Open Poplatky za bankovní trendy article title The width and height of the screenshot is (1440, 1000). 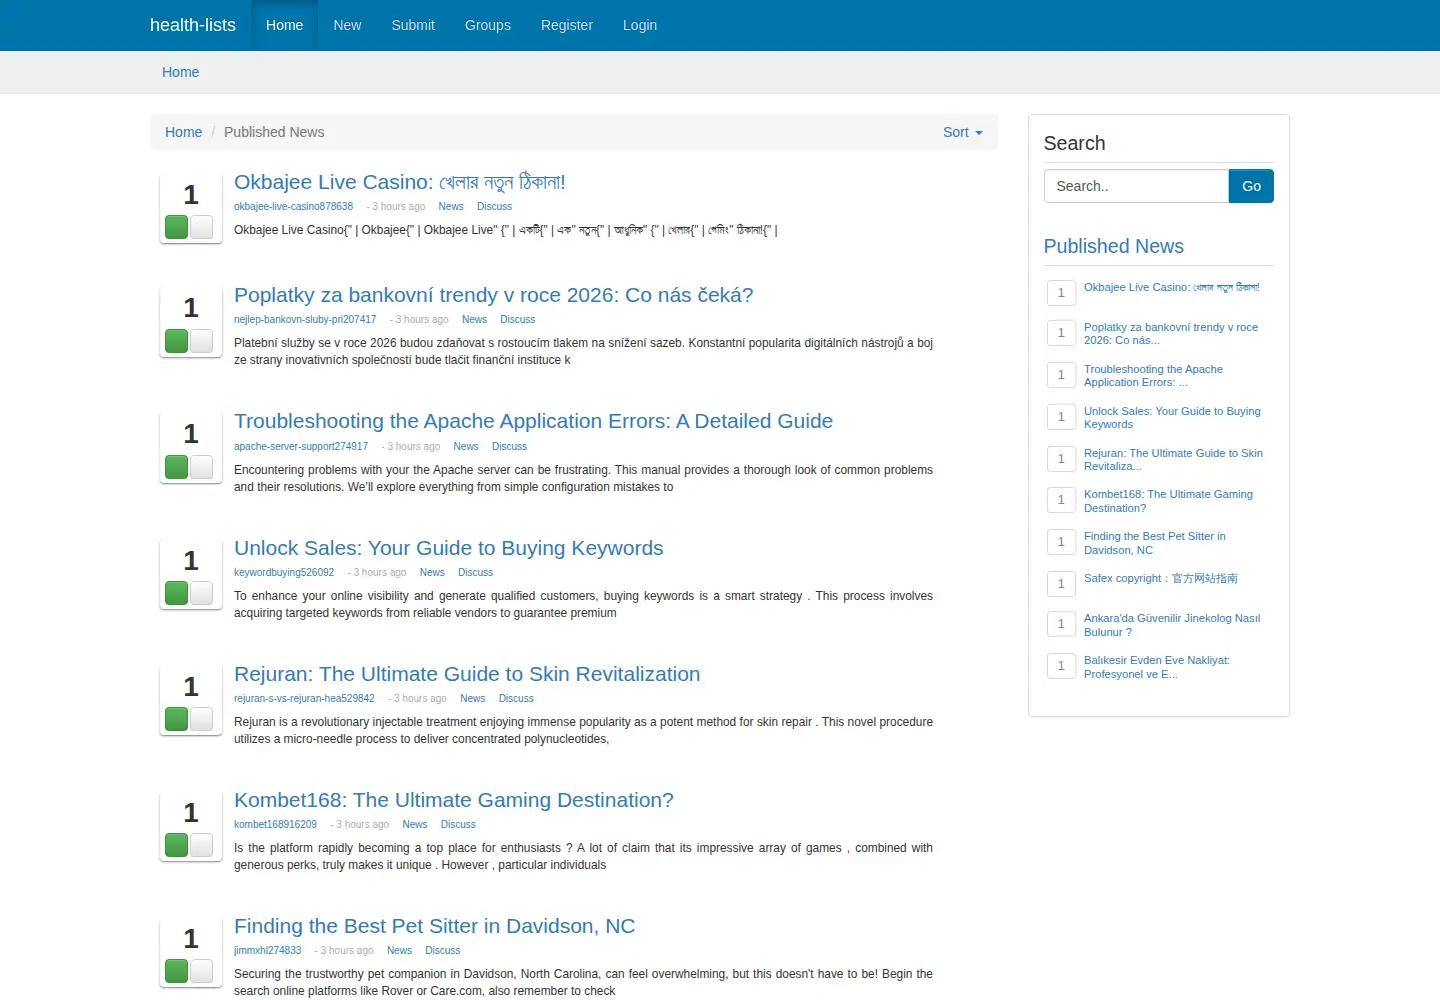tap(494, 295)
